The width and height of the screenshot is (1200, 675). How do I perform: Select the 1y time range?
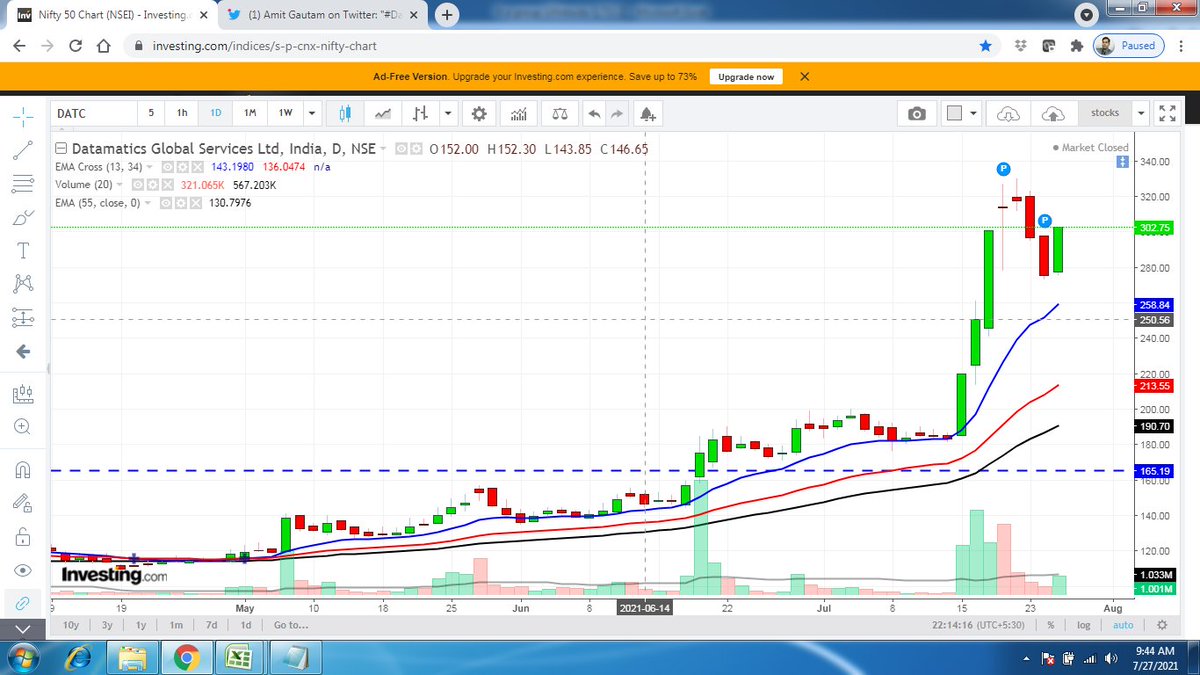click(139, 624)
